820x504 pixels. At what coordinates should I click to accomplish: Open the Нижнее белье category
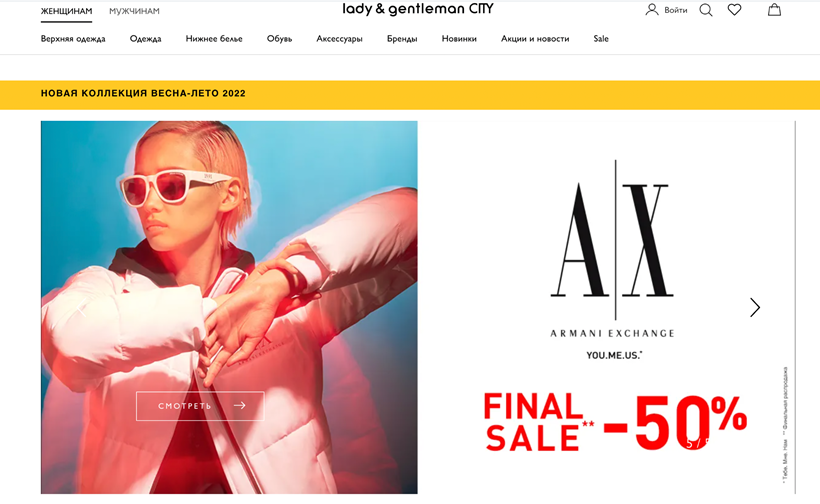point(214,39)
